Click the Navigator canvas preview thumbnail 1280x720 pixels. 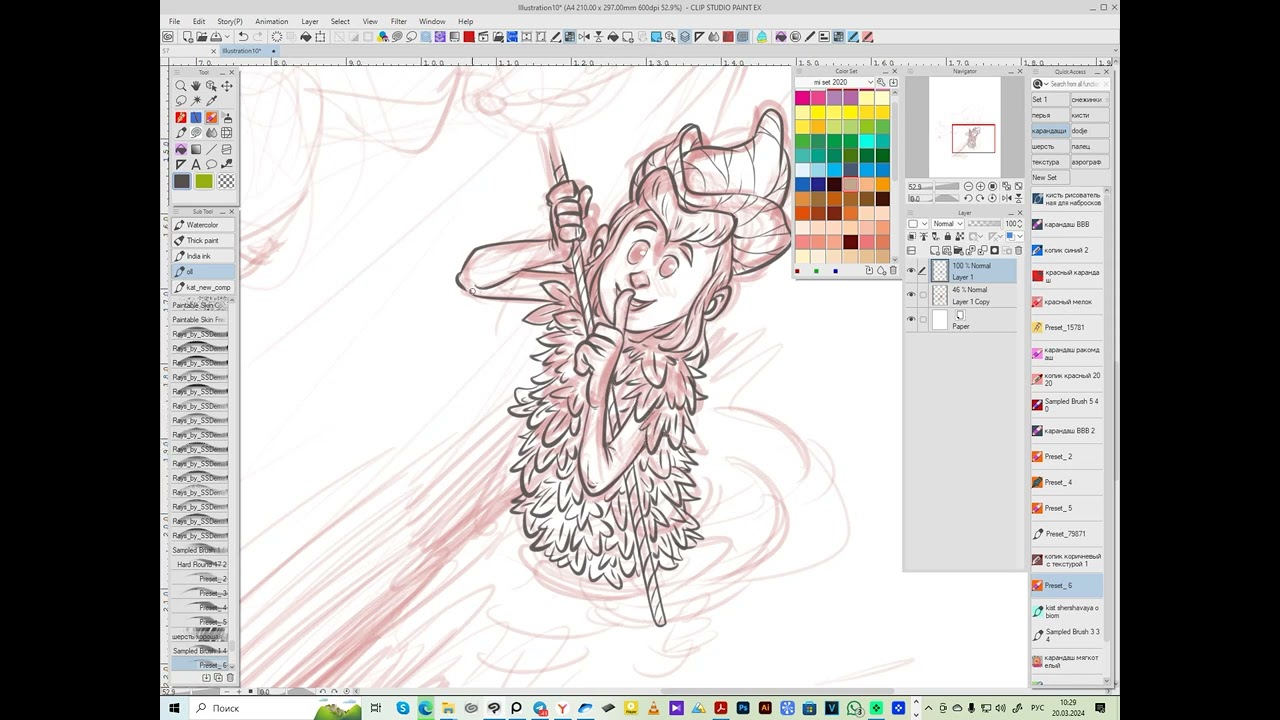tap(965, 127)
